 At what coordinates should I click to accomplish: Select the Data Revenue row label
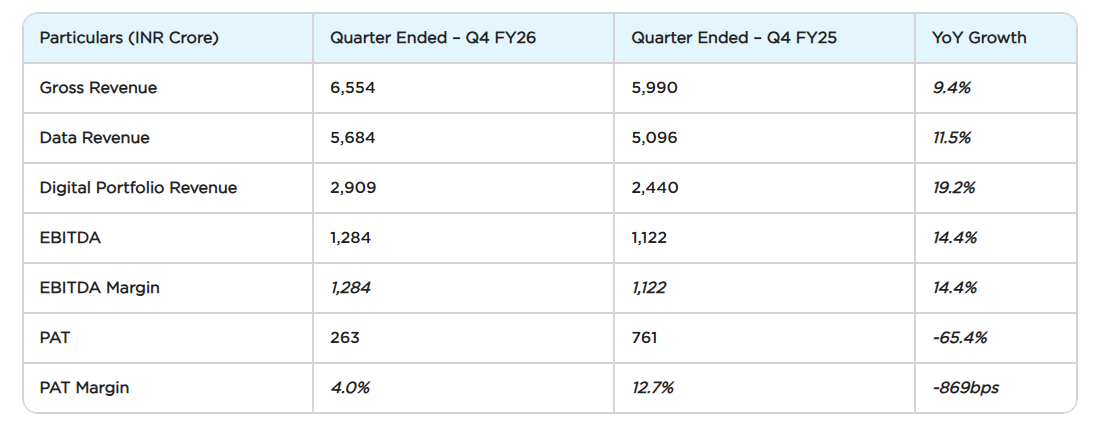pos(94,138)
